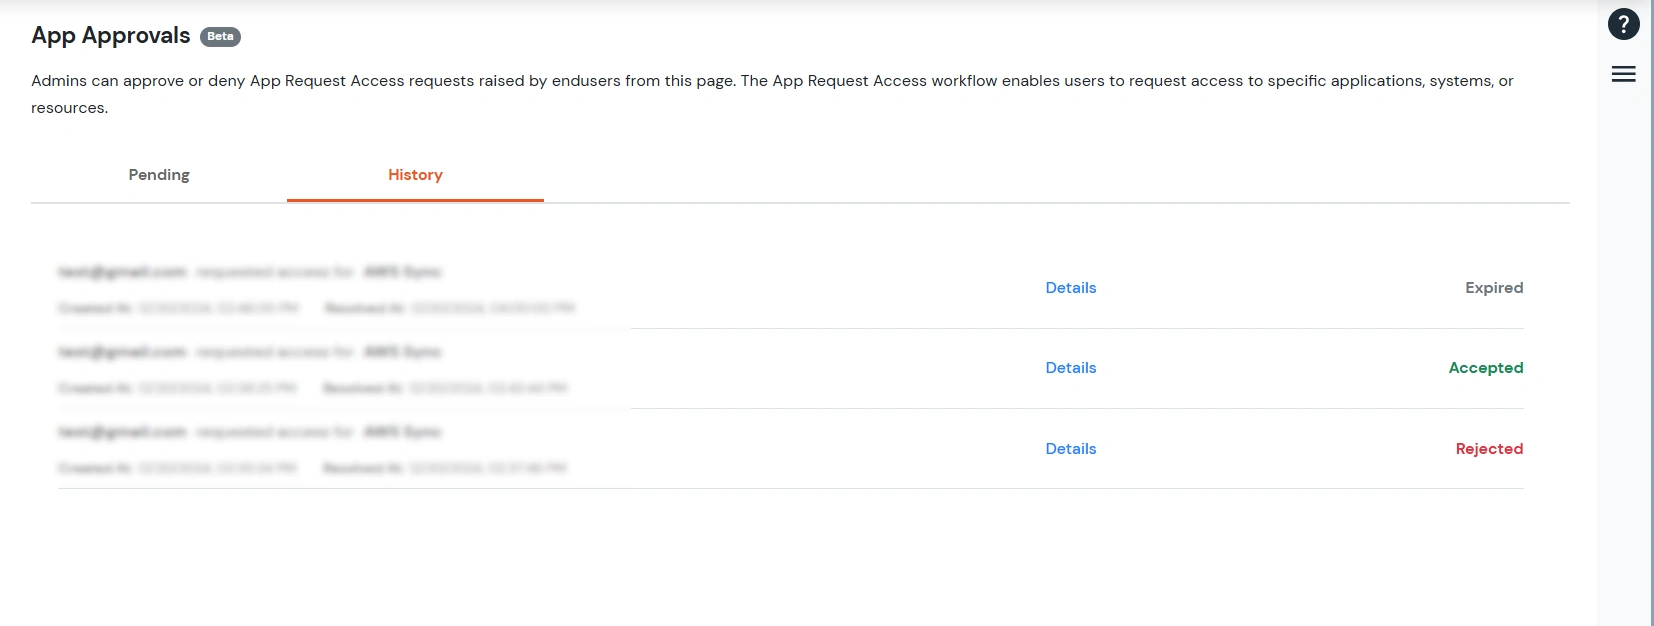Click the Accepted status label
The height and width of the screenshot is (626, 1654).
pos(1486,367)
